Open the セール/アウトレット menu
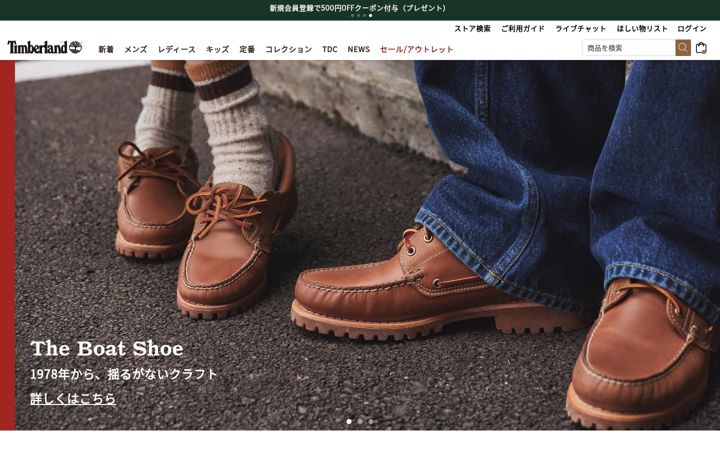 tap(416, 49)
